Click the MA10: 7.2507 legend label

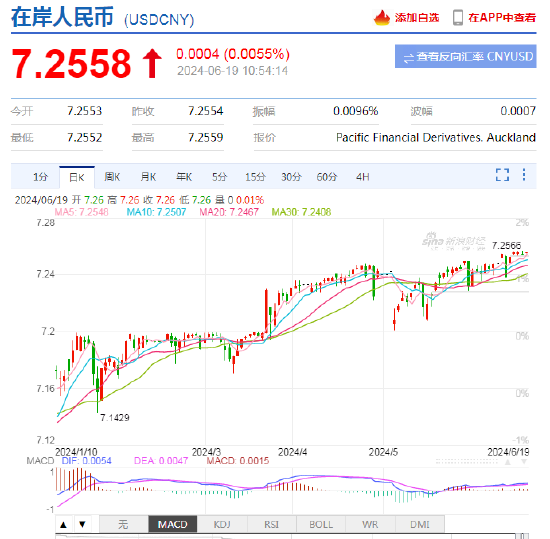point(156,212)
